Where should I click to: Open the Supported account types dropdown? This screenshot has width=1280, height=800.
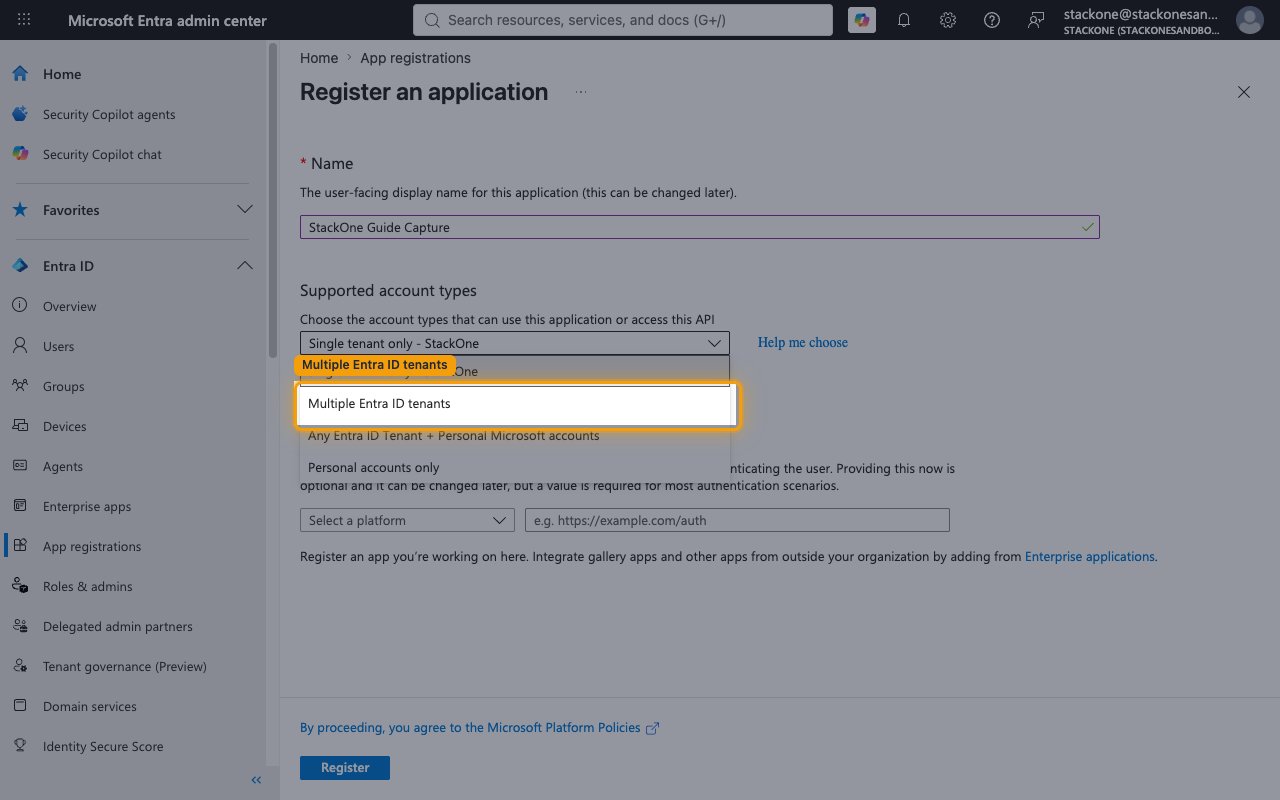(x=515, y=343)
